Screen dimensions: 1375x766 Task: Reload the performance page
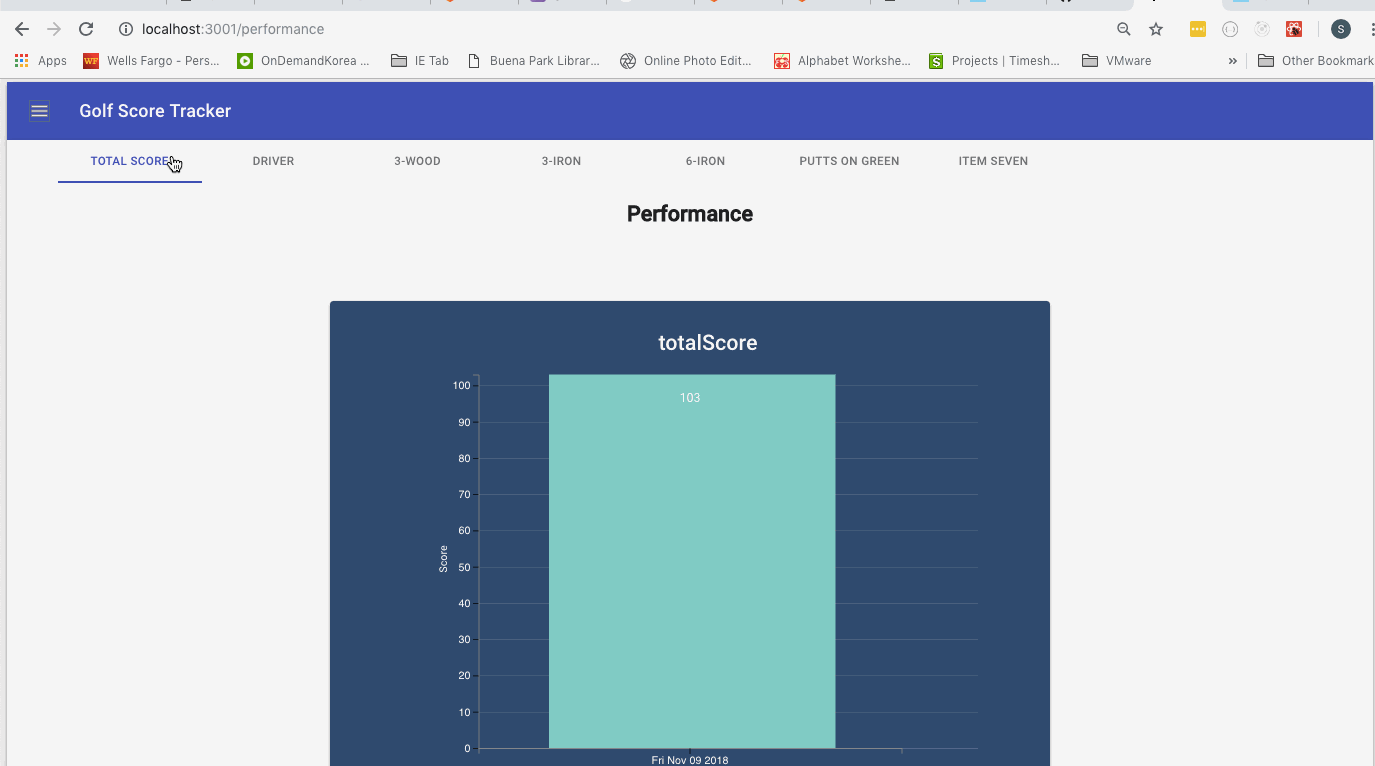86,29
